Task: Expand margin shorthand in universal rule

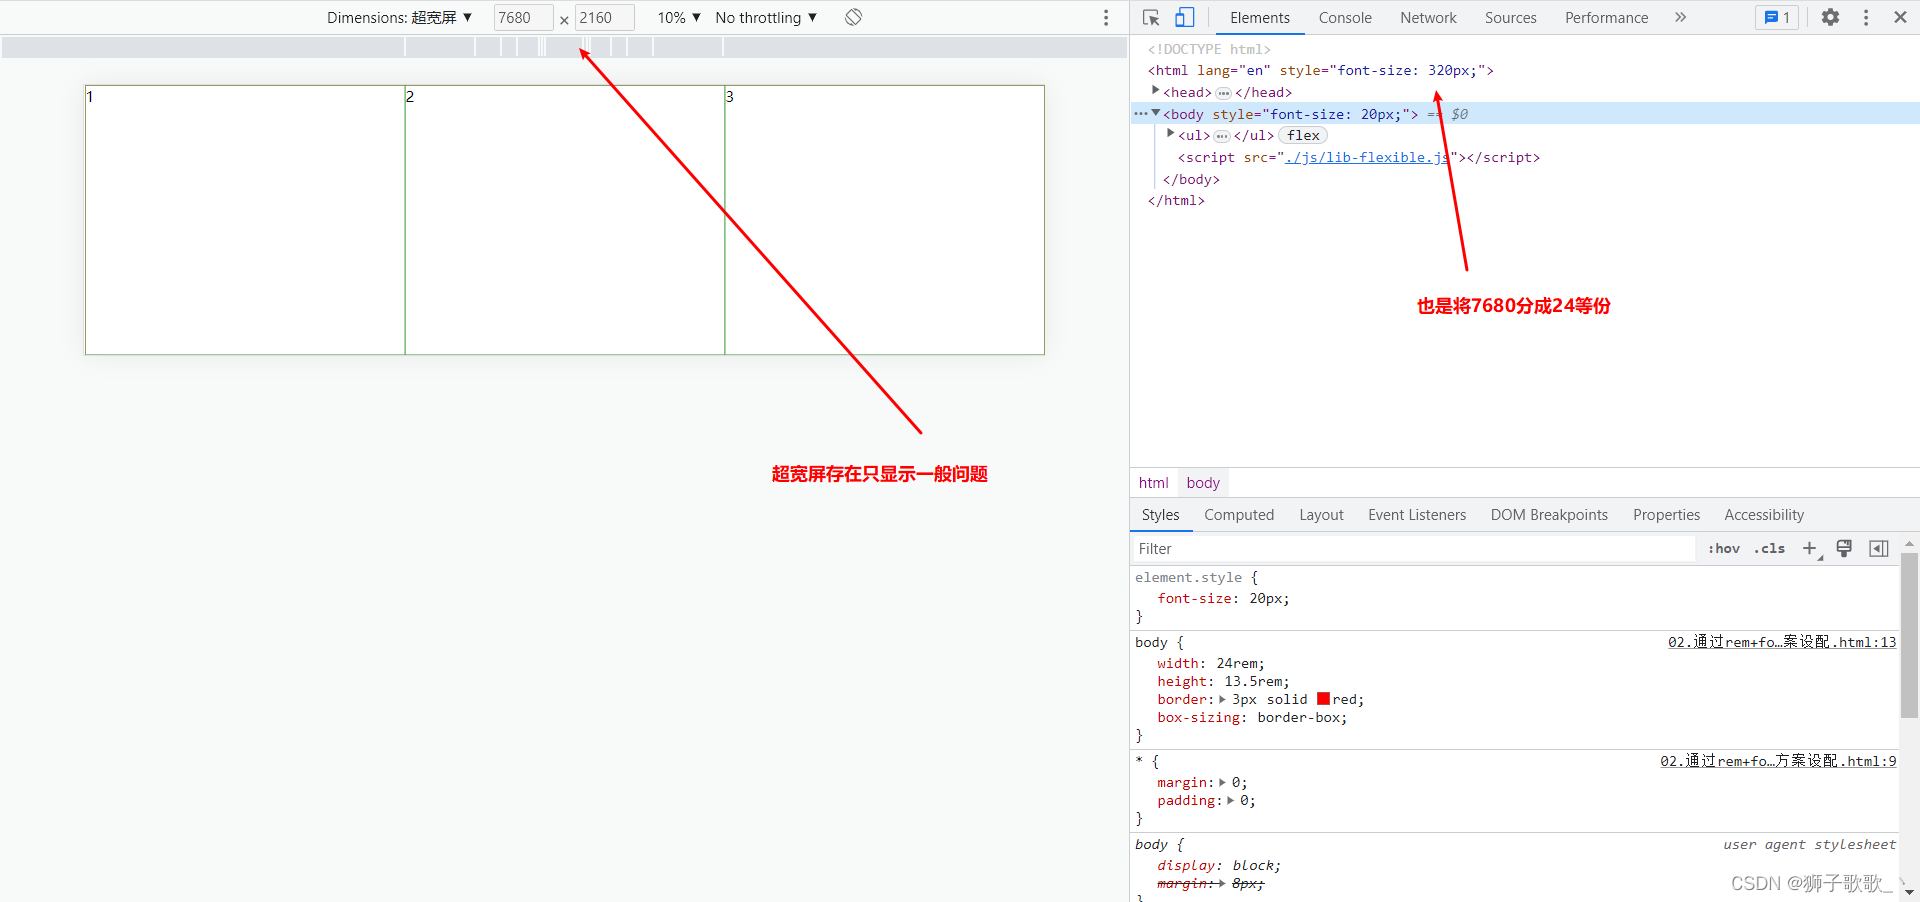Action: (1222, 782)
